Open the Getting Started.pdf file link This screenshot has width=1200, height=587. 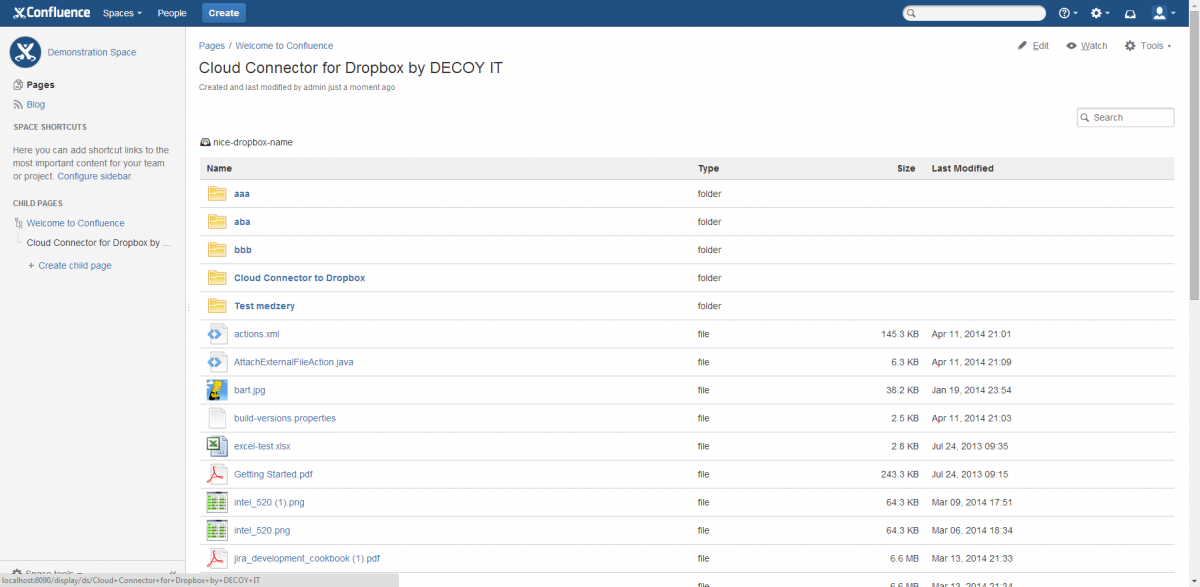click(x=273, y=474)
